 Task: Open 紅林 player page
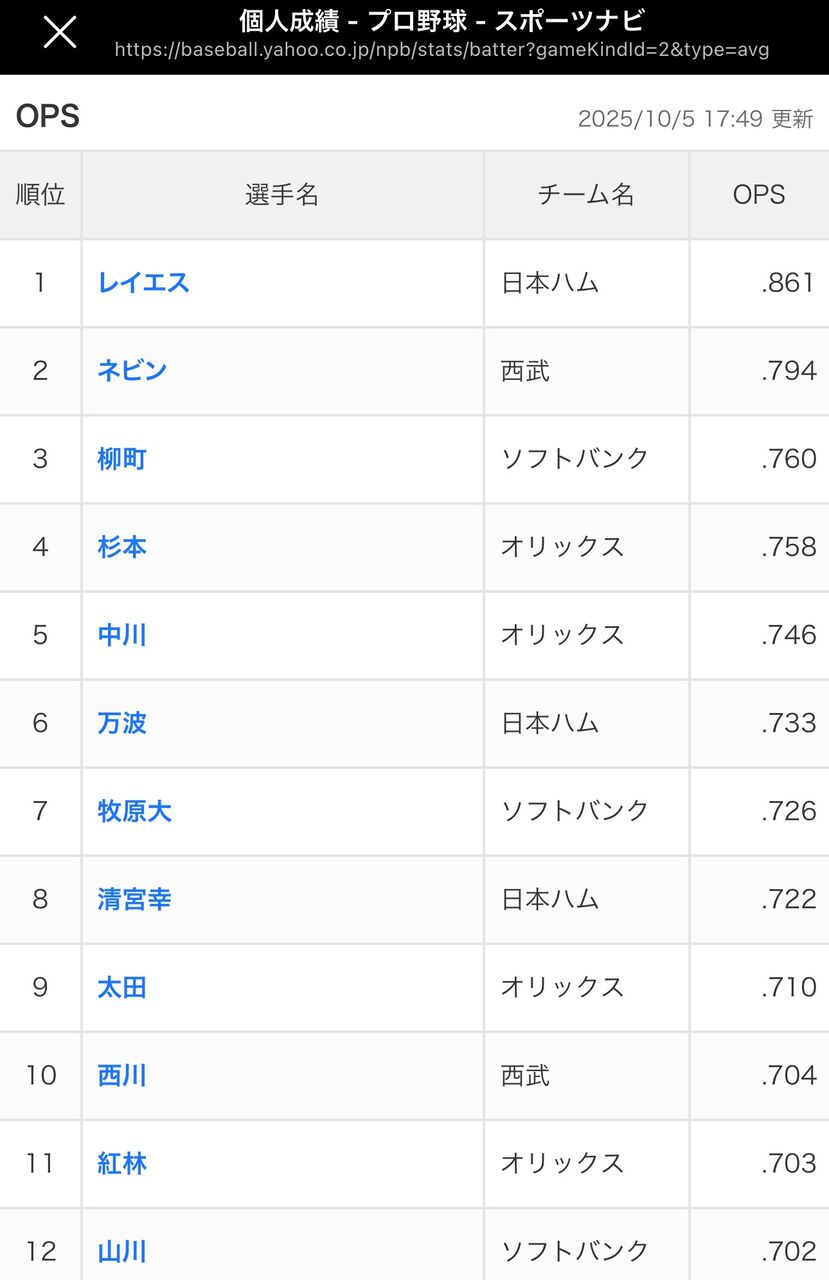point(122,1164)
